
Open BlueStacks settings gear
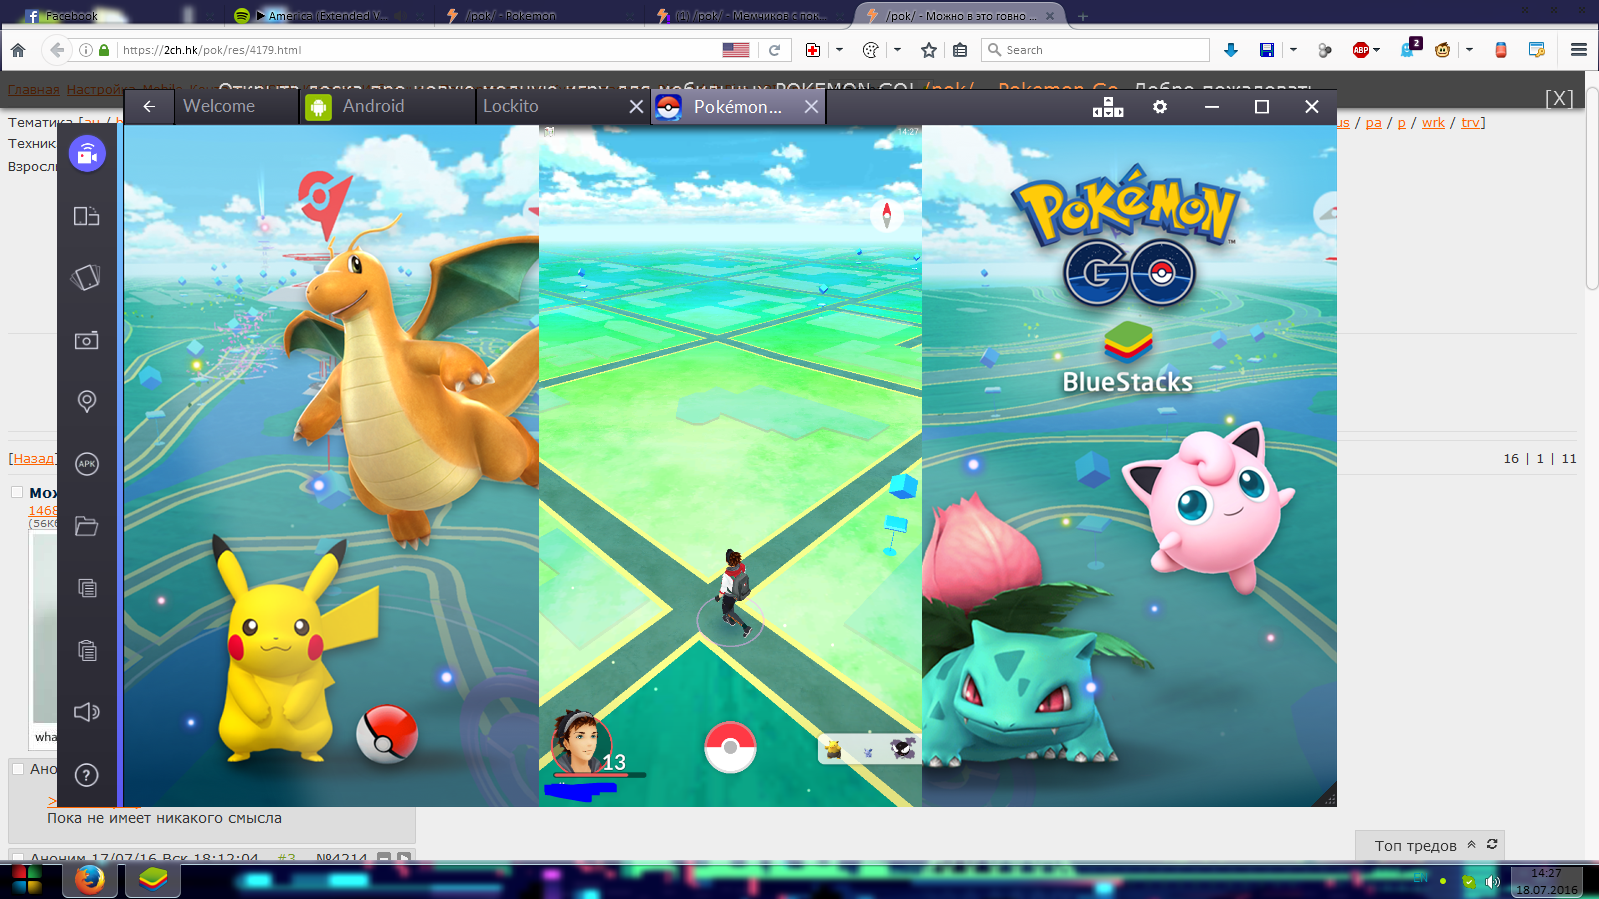click(1160, 107)
